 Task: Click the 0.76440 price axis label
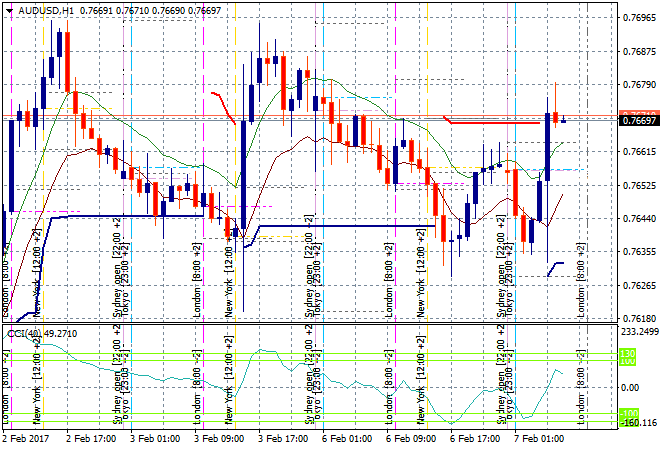(x=638, y=219)
